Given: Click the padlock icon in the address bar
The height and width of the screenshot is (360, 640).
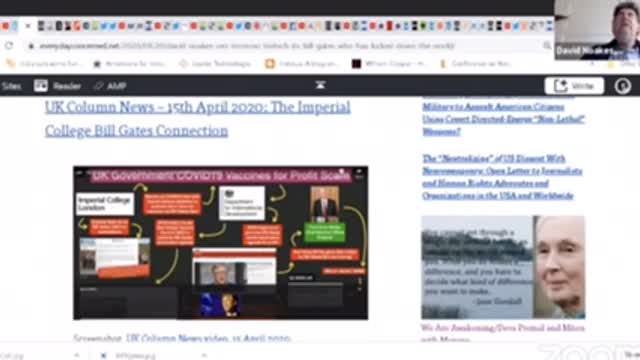Looking at the screenshot, I should pyautogui.click(x=31, y=46).
